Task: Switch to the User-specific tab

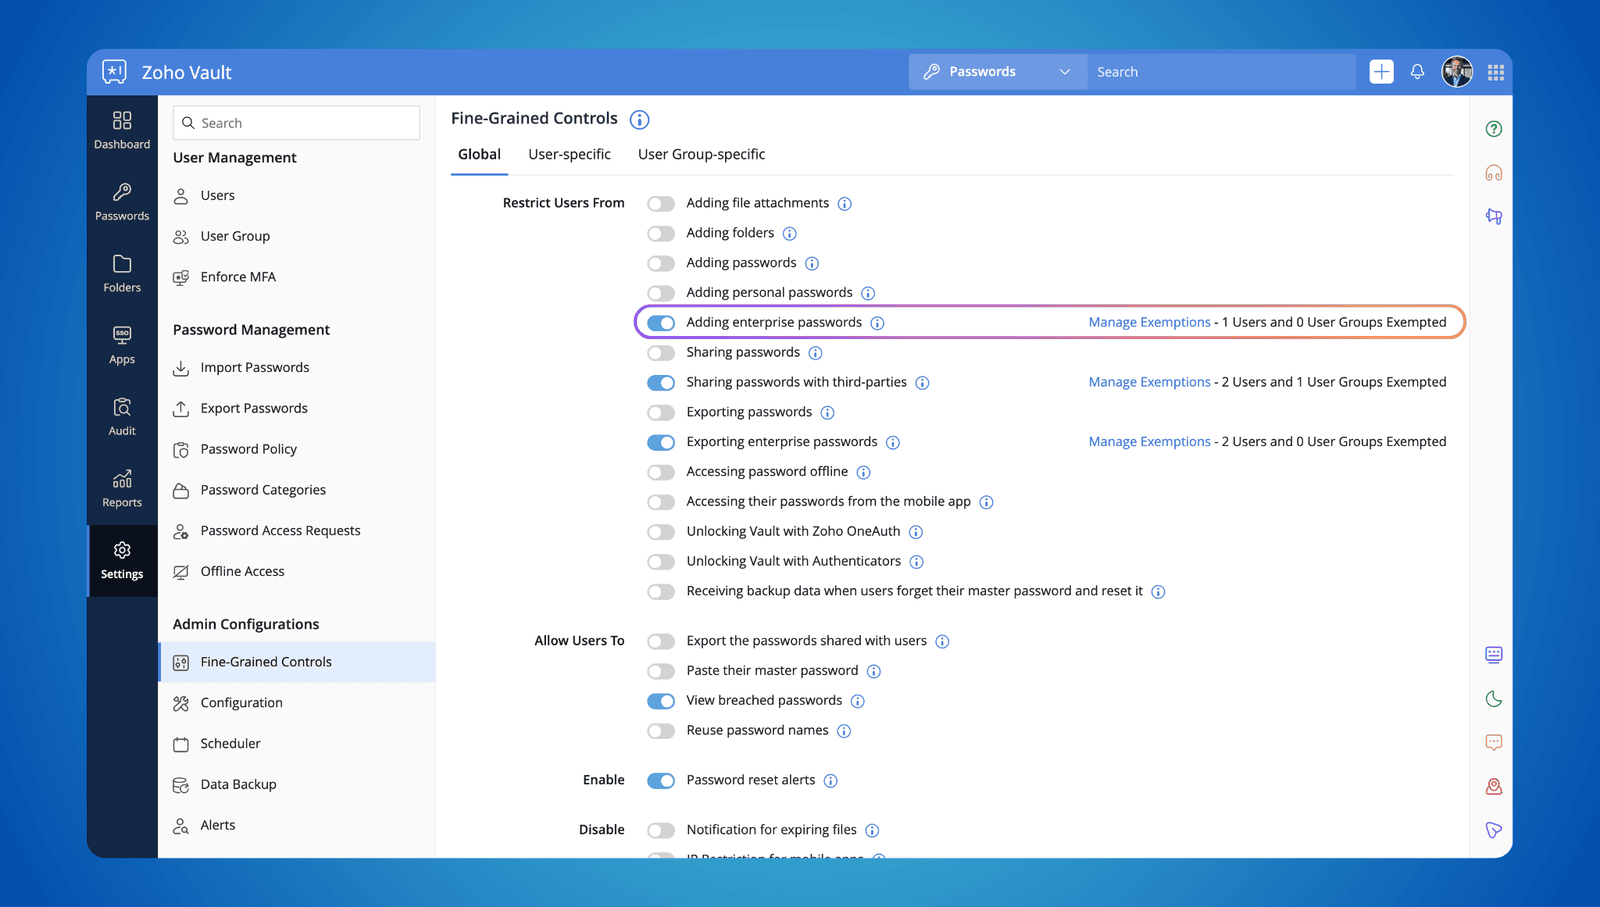Action: (569, 154)
